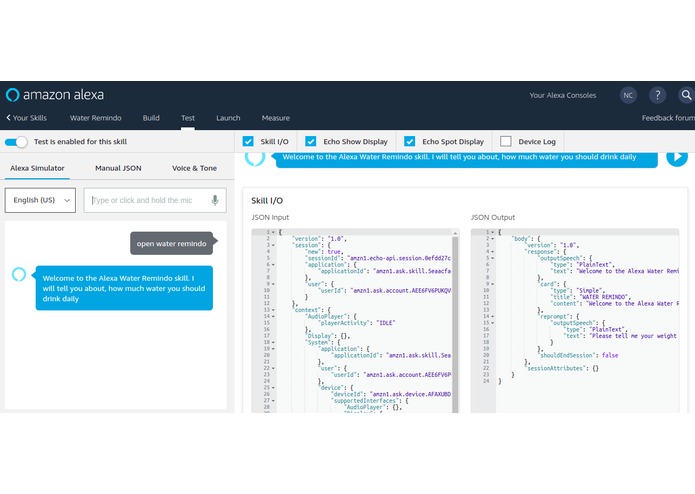Collapse JSON Output line 1 fold arrow
Viewport: 695px width, 494px height.
(492, 232)
